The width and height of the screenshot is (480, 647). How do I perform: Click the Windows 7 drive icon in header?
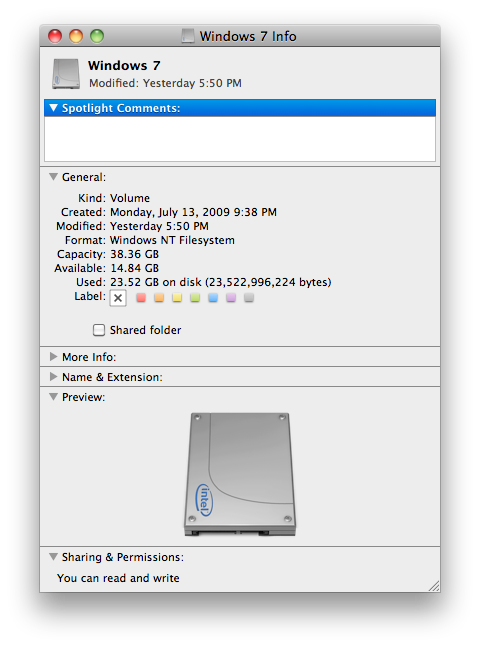(66, 74)
